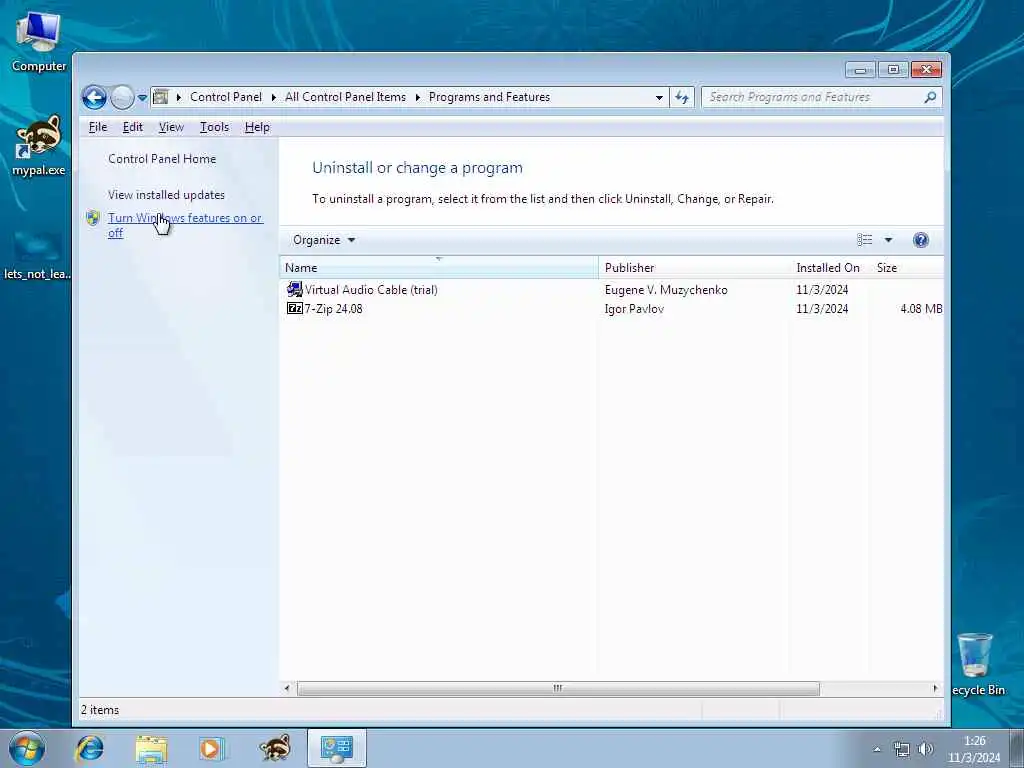This screenshot has height=768, width=1024.
Task: Minimize the Programs and Features window
Action: click(861, 69)
